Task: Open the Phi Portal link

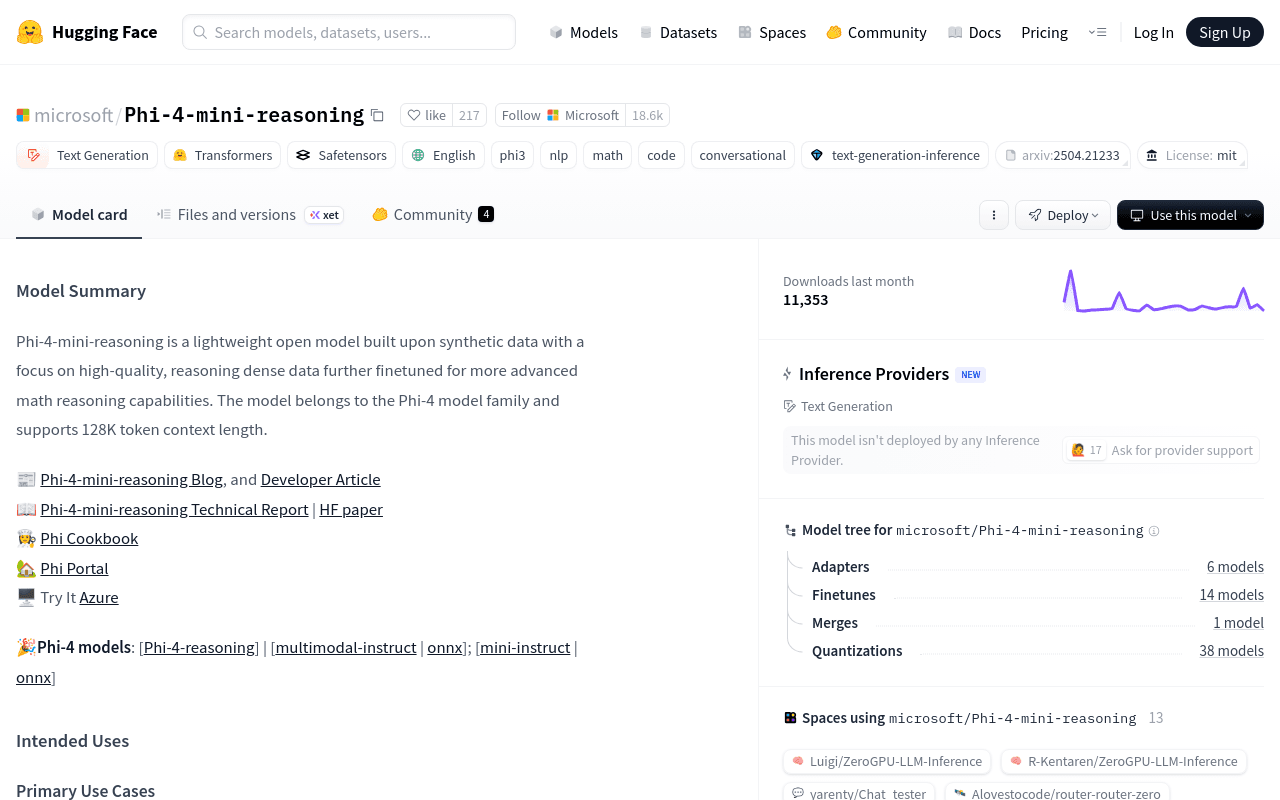Action: 75,568
